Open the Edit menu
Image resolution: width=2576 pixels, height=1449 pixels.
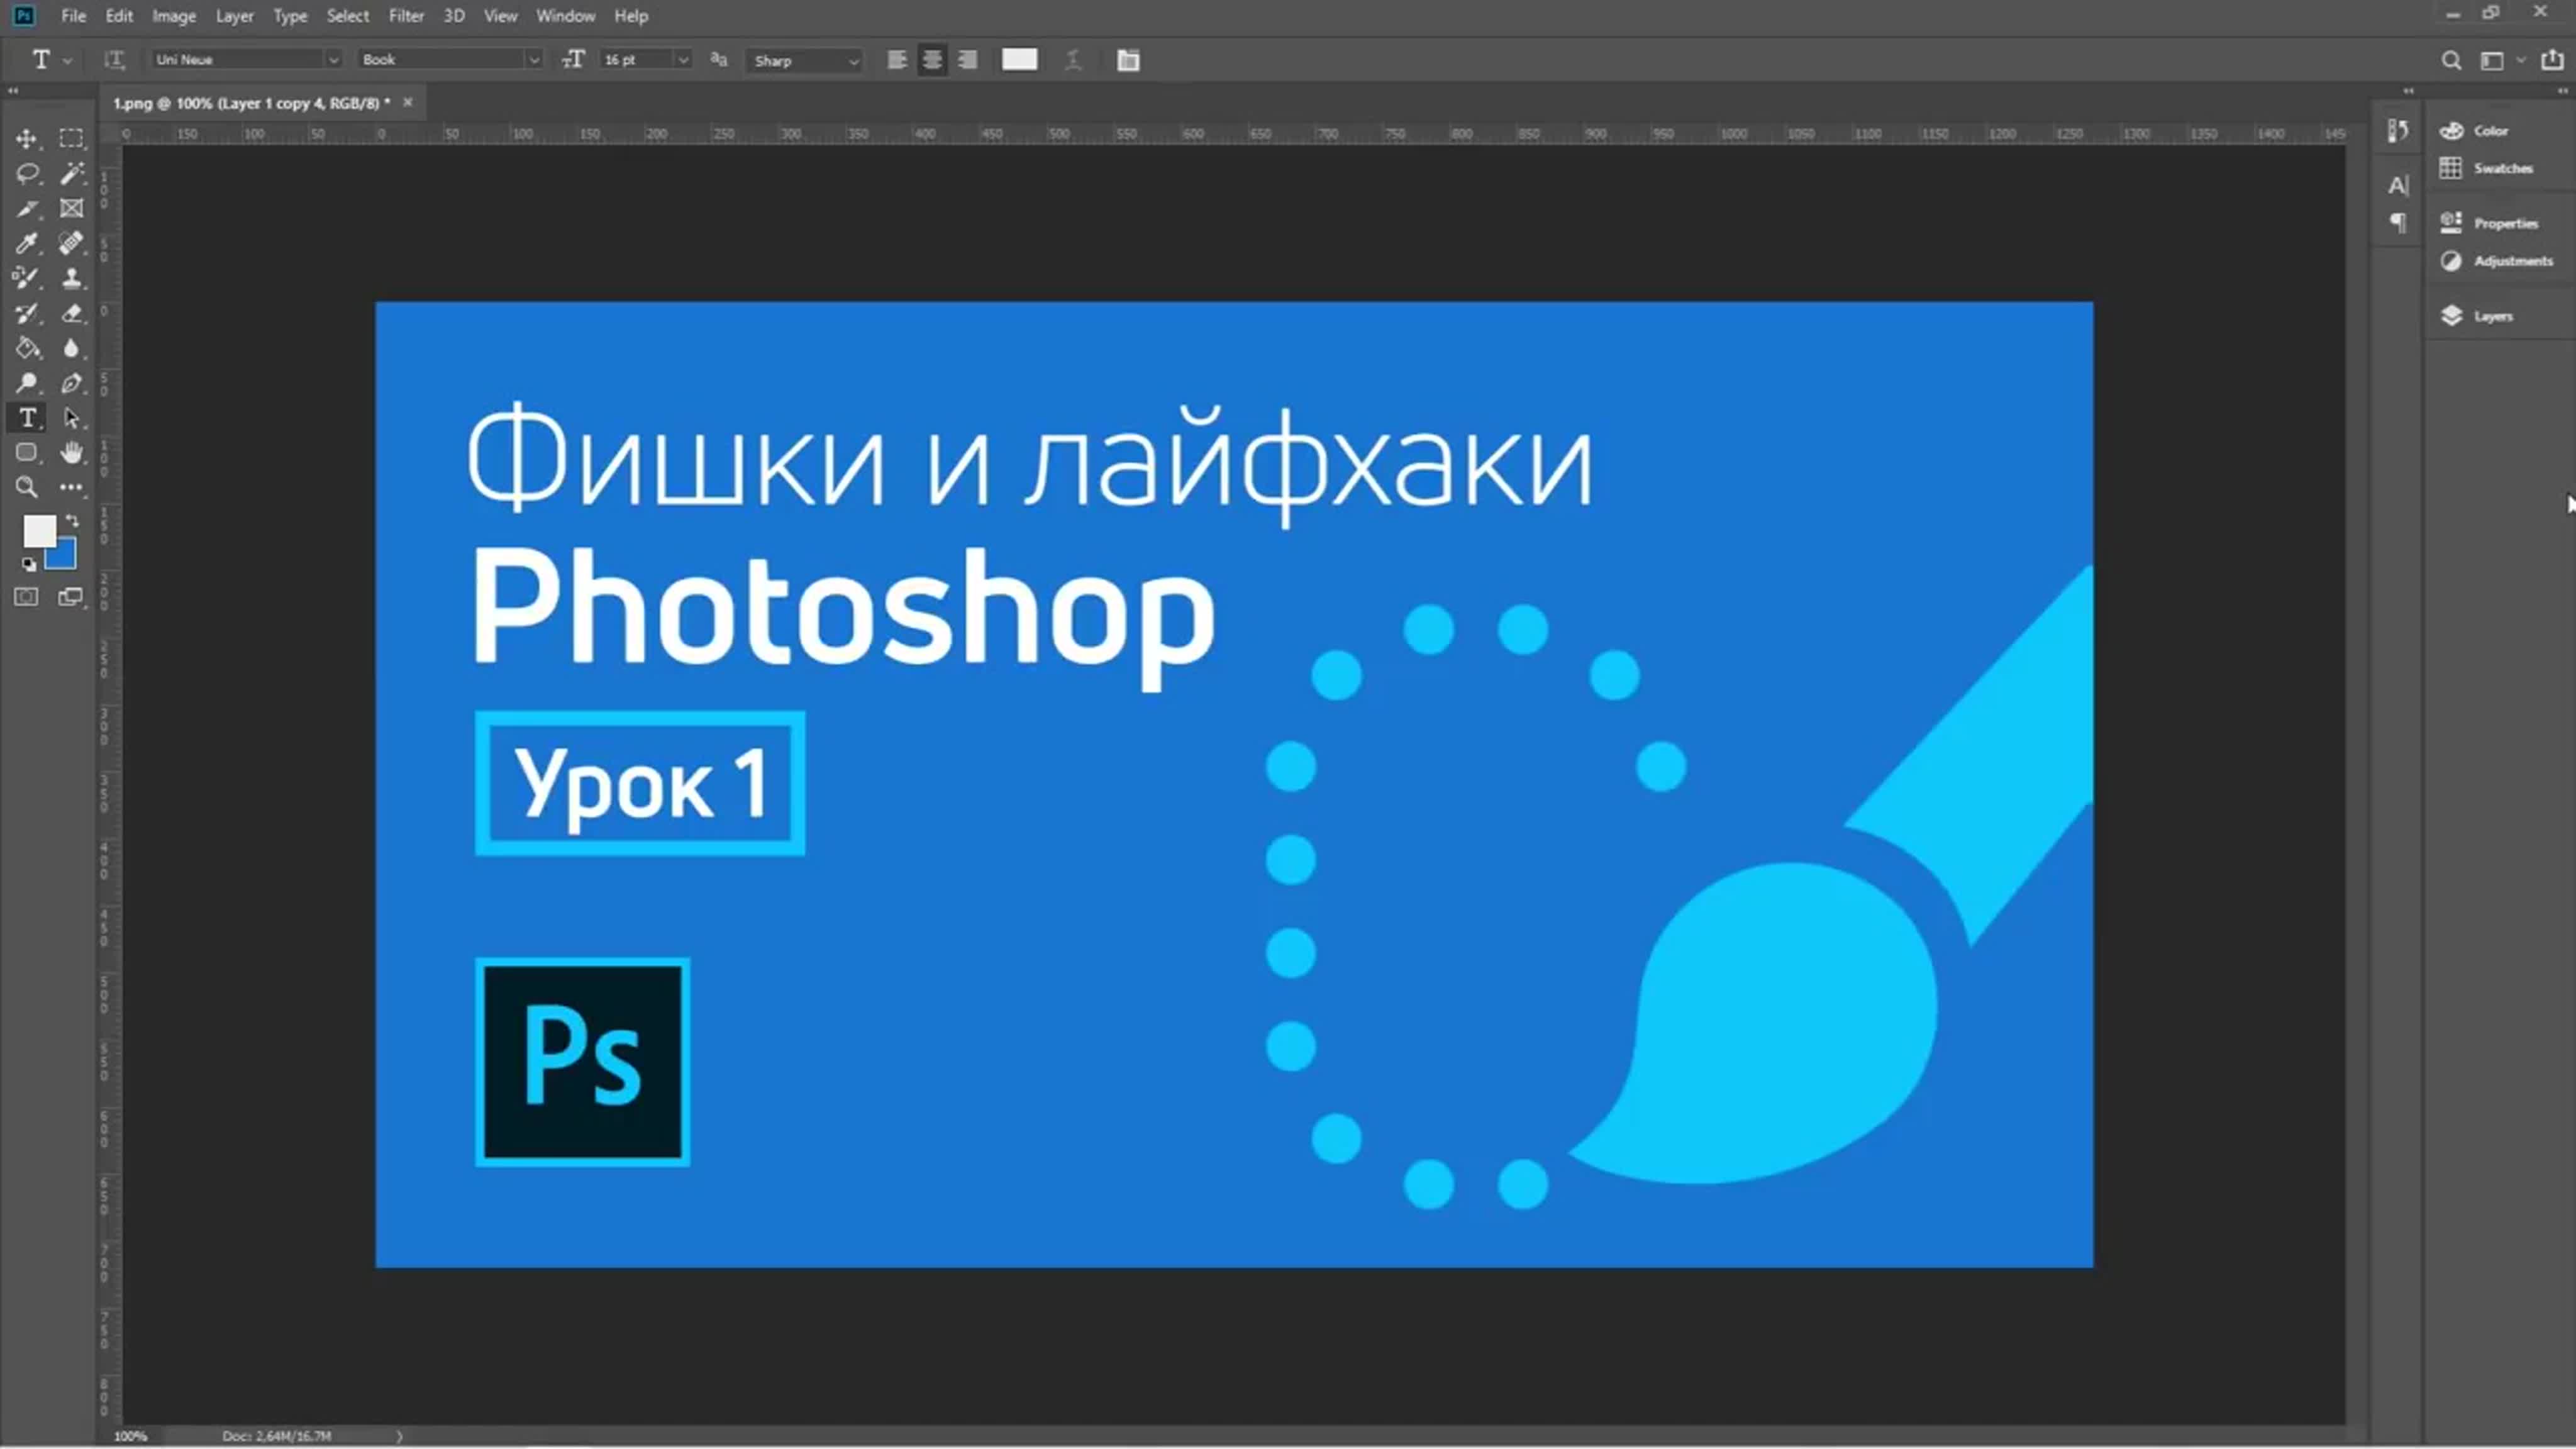point(119,16)
